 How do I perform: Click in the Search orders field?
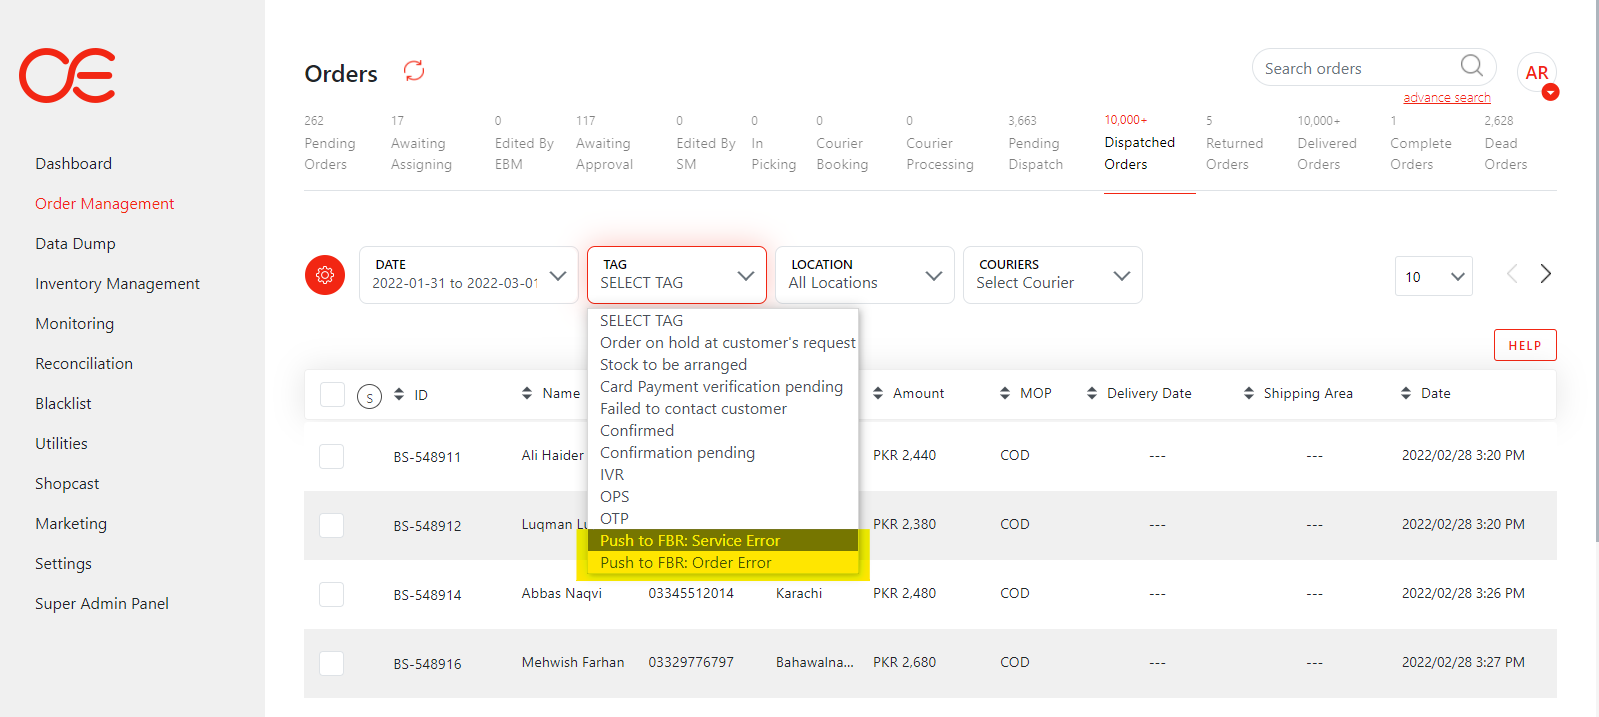point(1355,69)
